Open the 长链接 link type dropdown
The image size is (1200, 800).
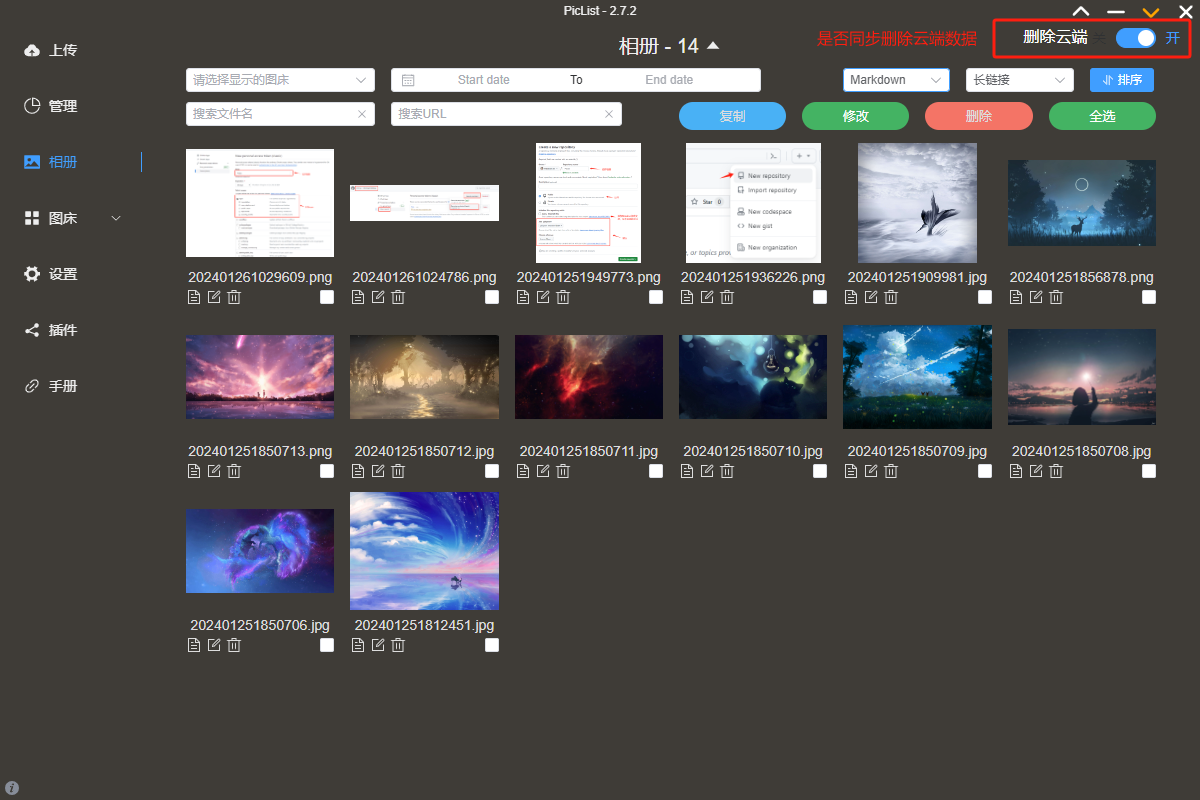[1019, 80]
